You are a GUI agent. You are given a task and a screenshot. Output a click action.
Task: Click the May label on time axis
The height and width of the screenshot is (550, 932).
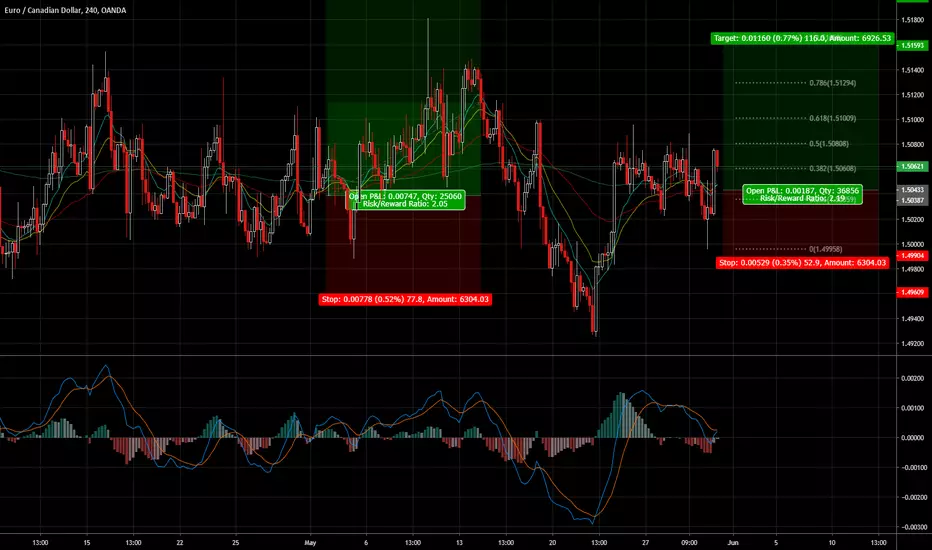[310, 542]
